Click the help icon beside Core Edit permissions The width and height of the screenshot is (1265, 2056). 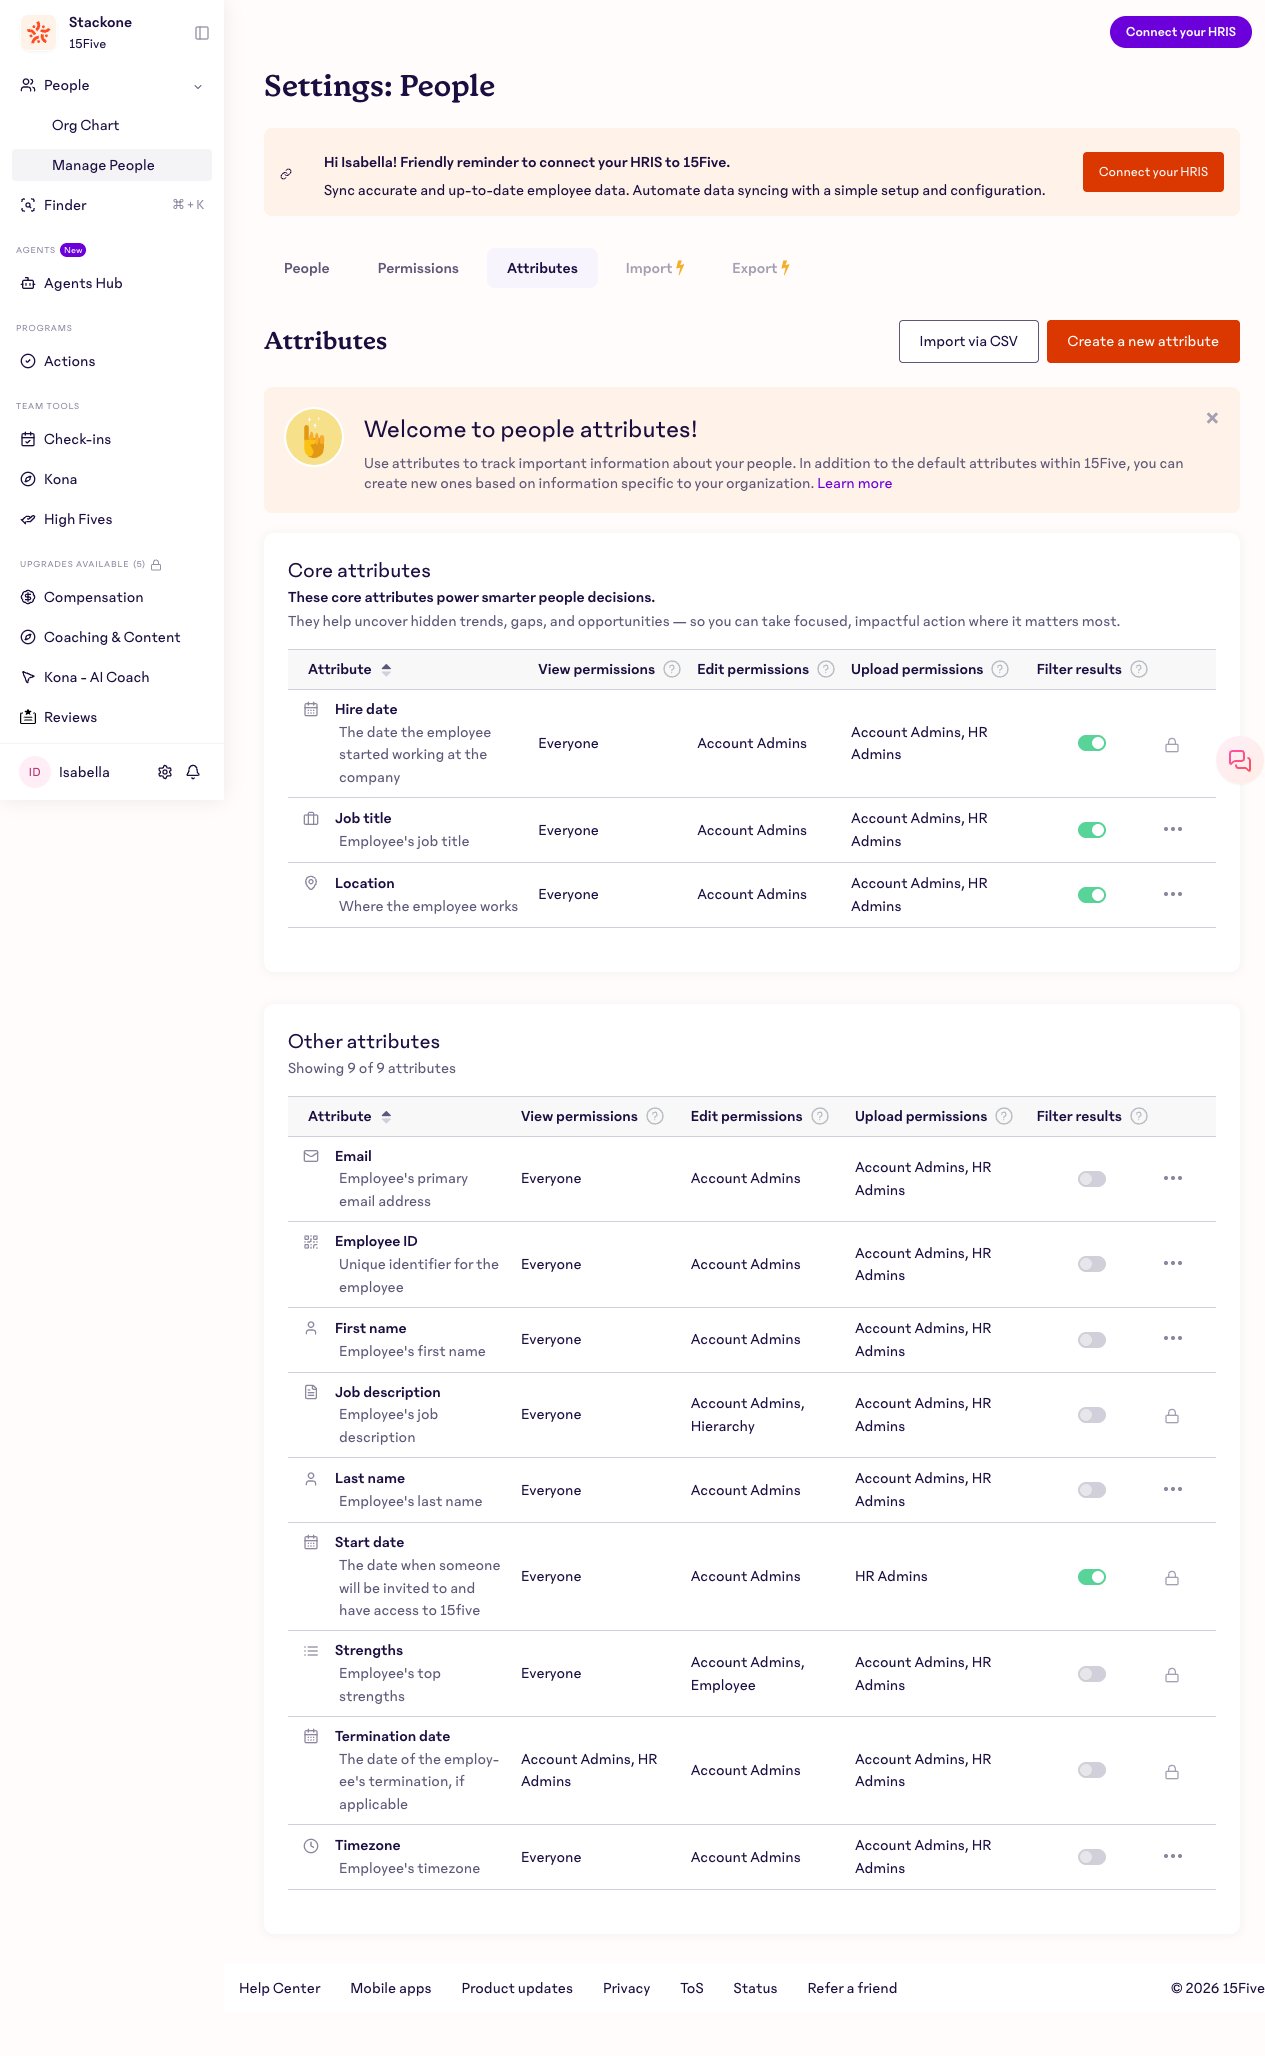826,669
